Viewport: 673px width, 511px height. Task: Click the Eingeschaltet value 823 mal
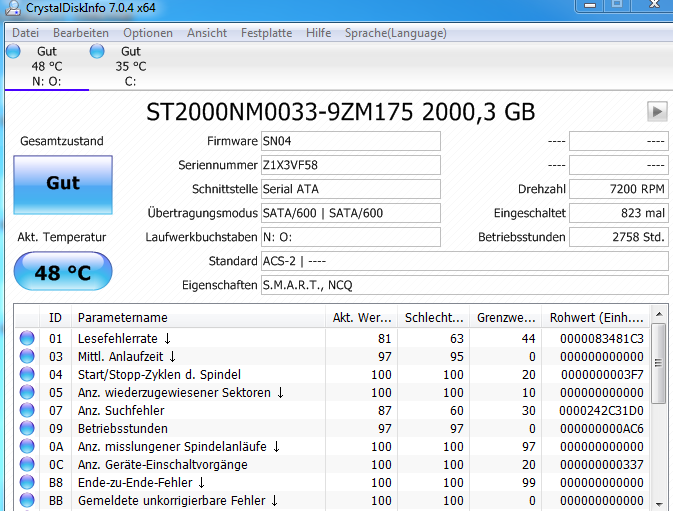[x=618, y=213]
